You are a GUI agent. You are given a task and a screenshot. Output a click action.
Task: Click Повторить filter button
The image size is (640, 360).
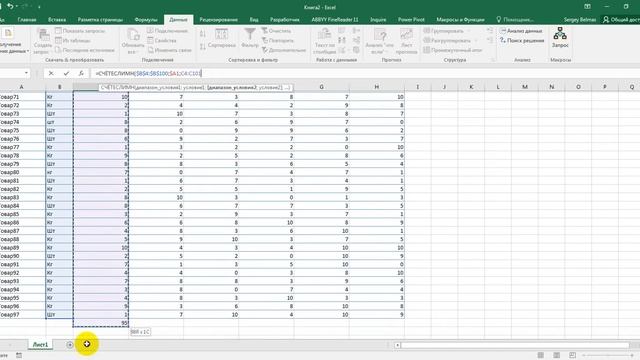[278, 40]
